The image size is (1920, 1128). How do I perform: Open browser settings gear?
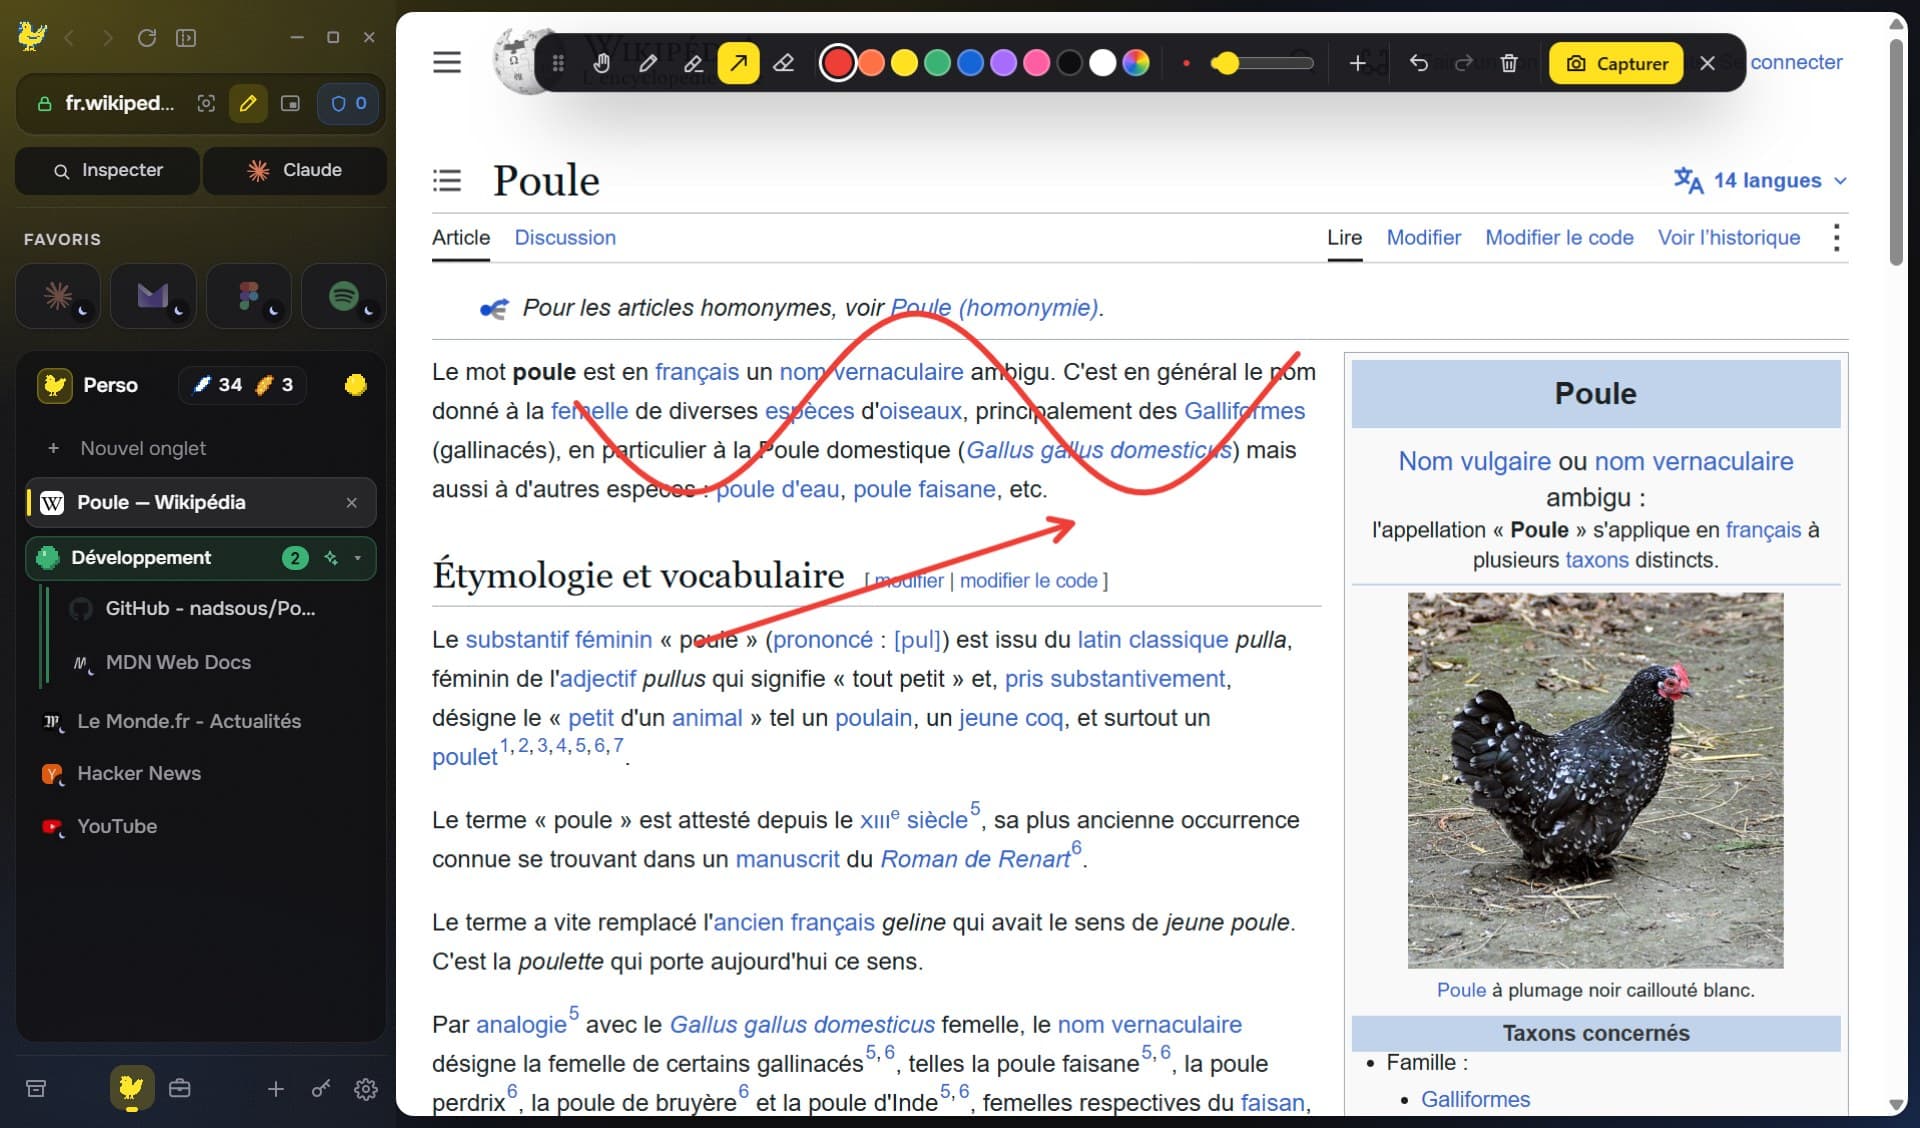tap(366, 1089)
